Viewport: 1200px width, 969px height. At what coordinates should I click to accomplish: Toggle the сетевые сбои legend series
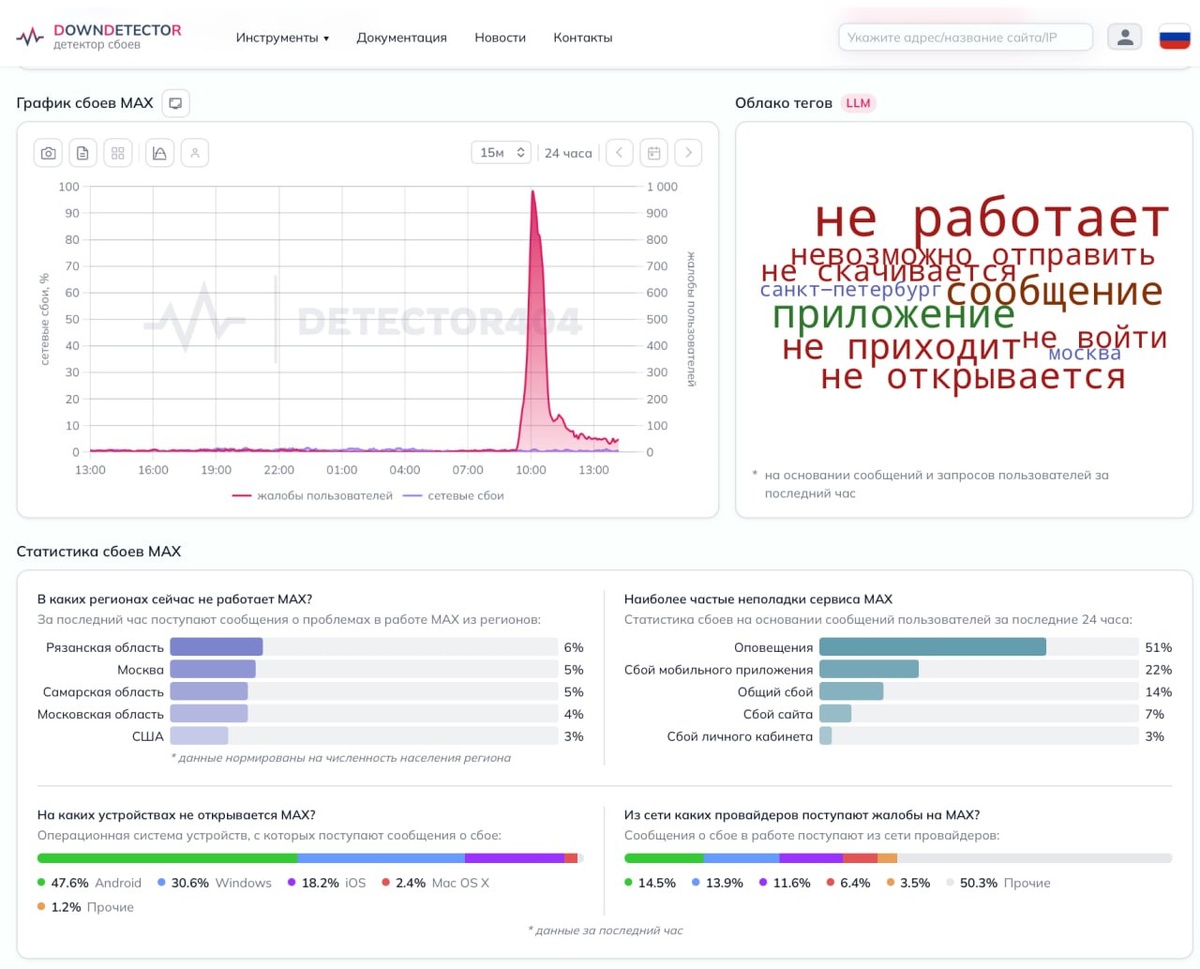[453, 495]
